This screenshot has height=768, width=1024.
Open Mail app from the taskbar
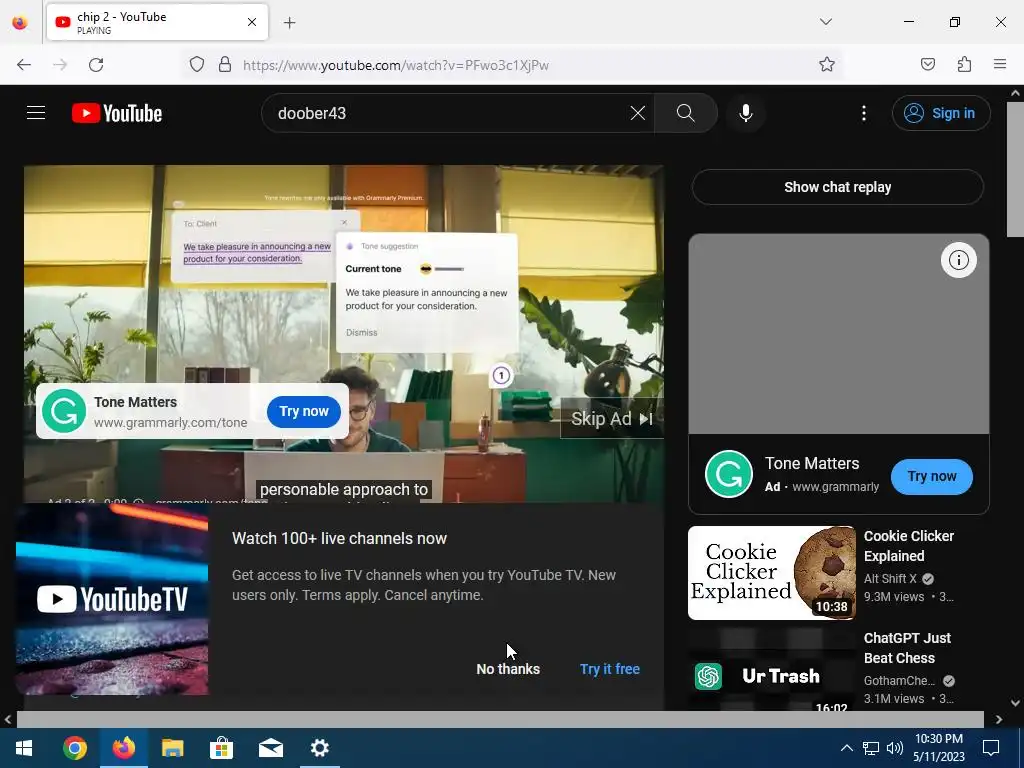[270, 748]
